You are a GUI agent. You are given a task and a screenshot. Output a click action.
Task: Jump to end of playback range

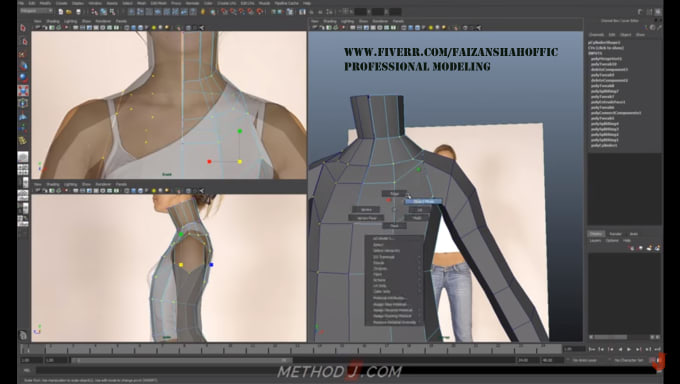pos(658,349)
